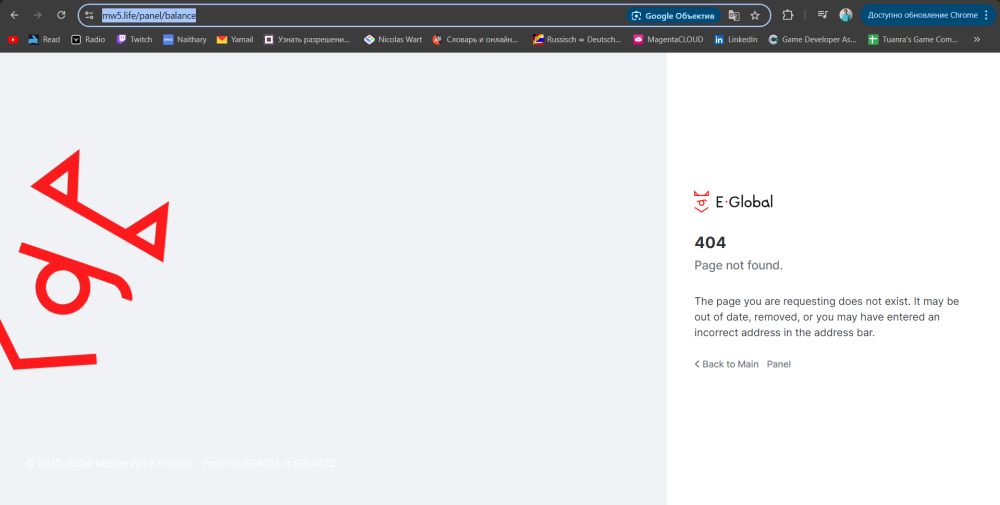Click the Back to Main link
Image resolution: width=1000 pixels, height=505 pixels.
(729, 364)
